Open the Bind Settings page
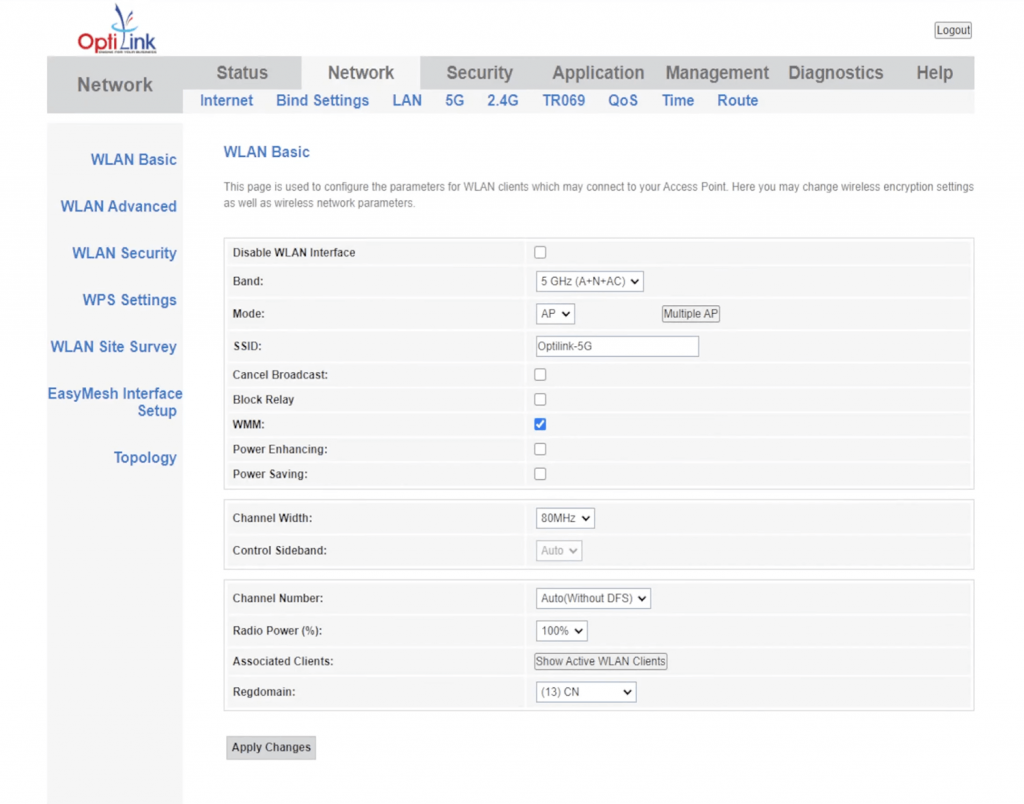 (322, 100)
